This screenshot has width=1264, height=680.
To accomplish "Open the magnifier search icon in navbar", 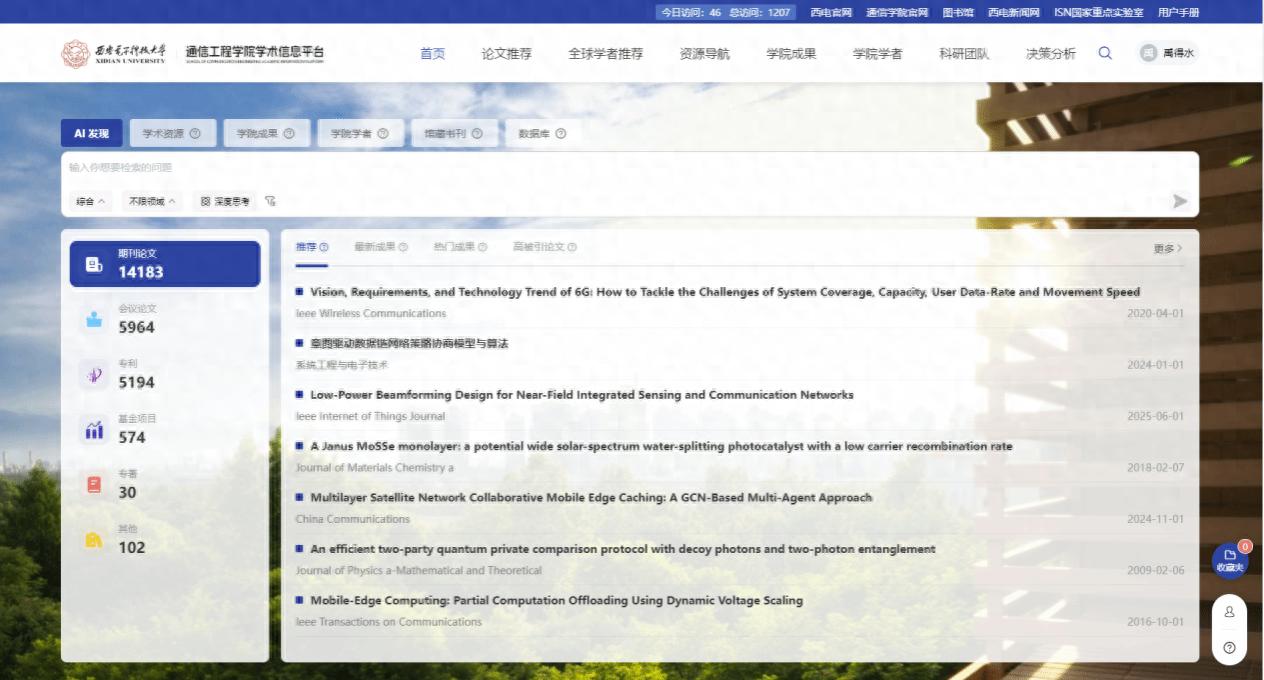I will tap(1105, 53).
